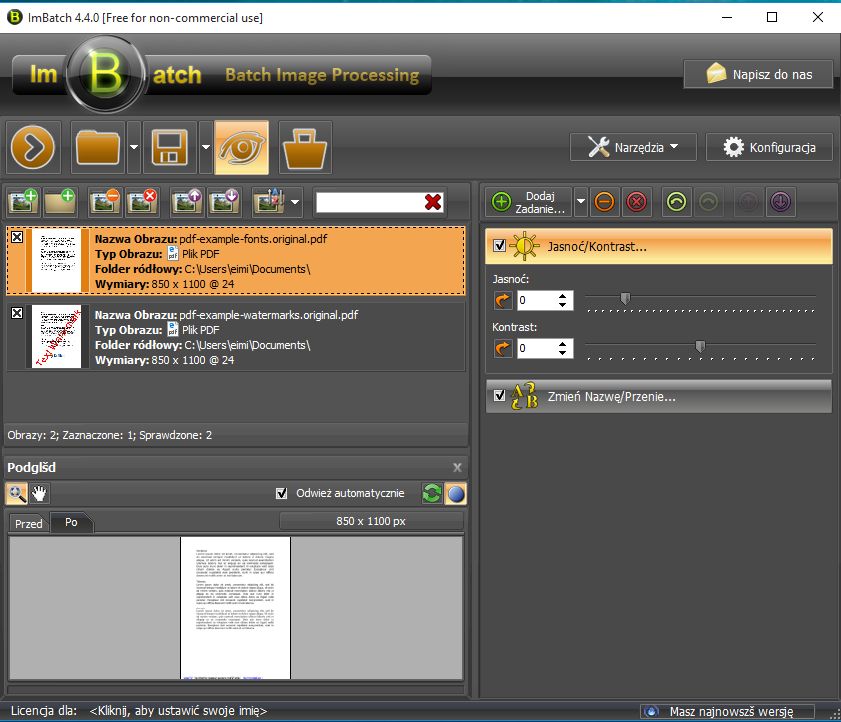Open the sort images dropdown arrow
841x722 pixels.
pos(295,202)
